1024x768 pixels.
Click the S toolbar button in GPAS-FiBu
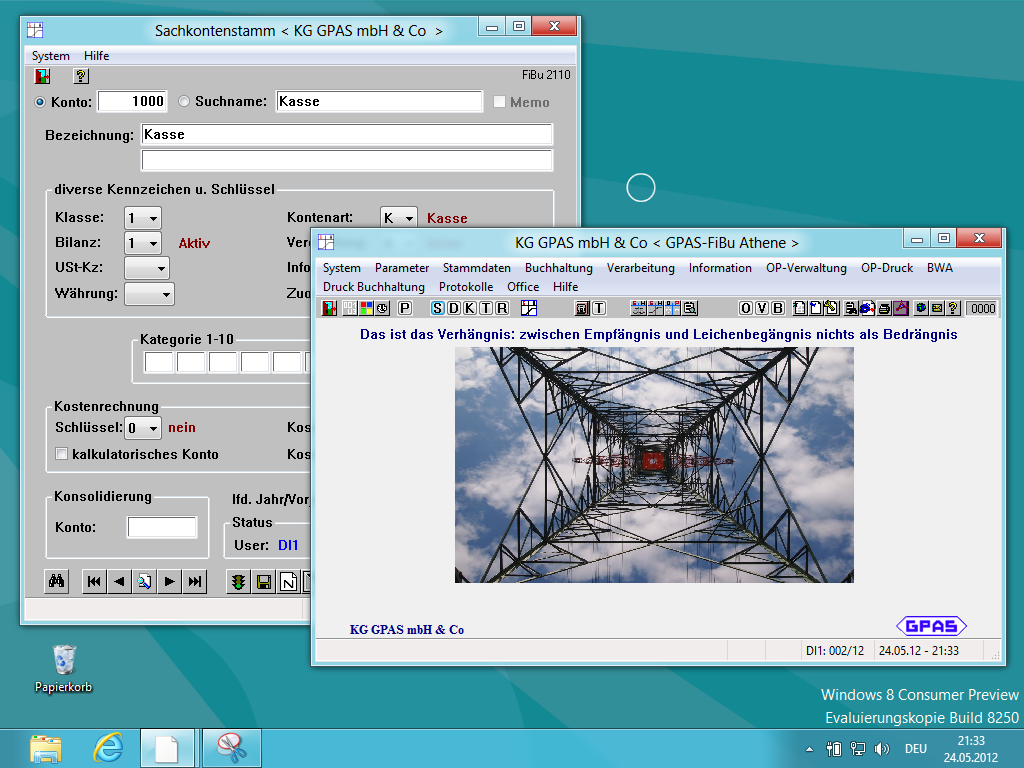point(438,308)
